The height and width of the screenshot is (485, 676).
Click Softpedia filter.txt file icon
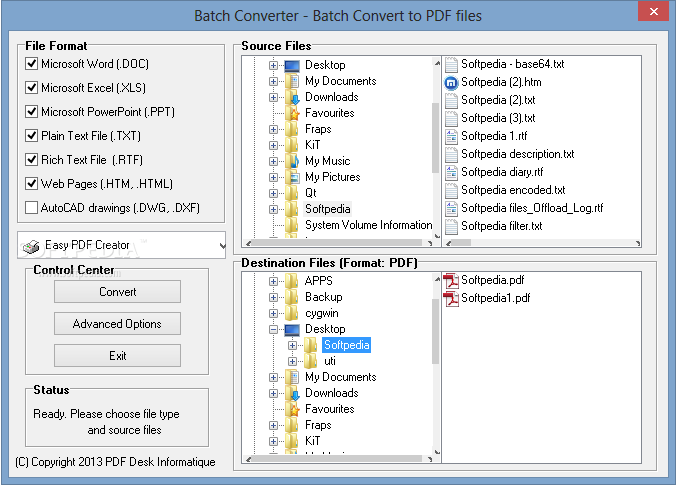451,226
